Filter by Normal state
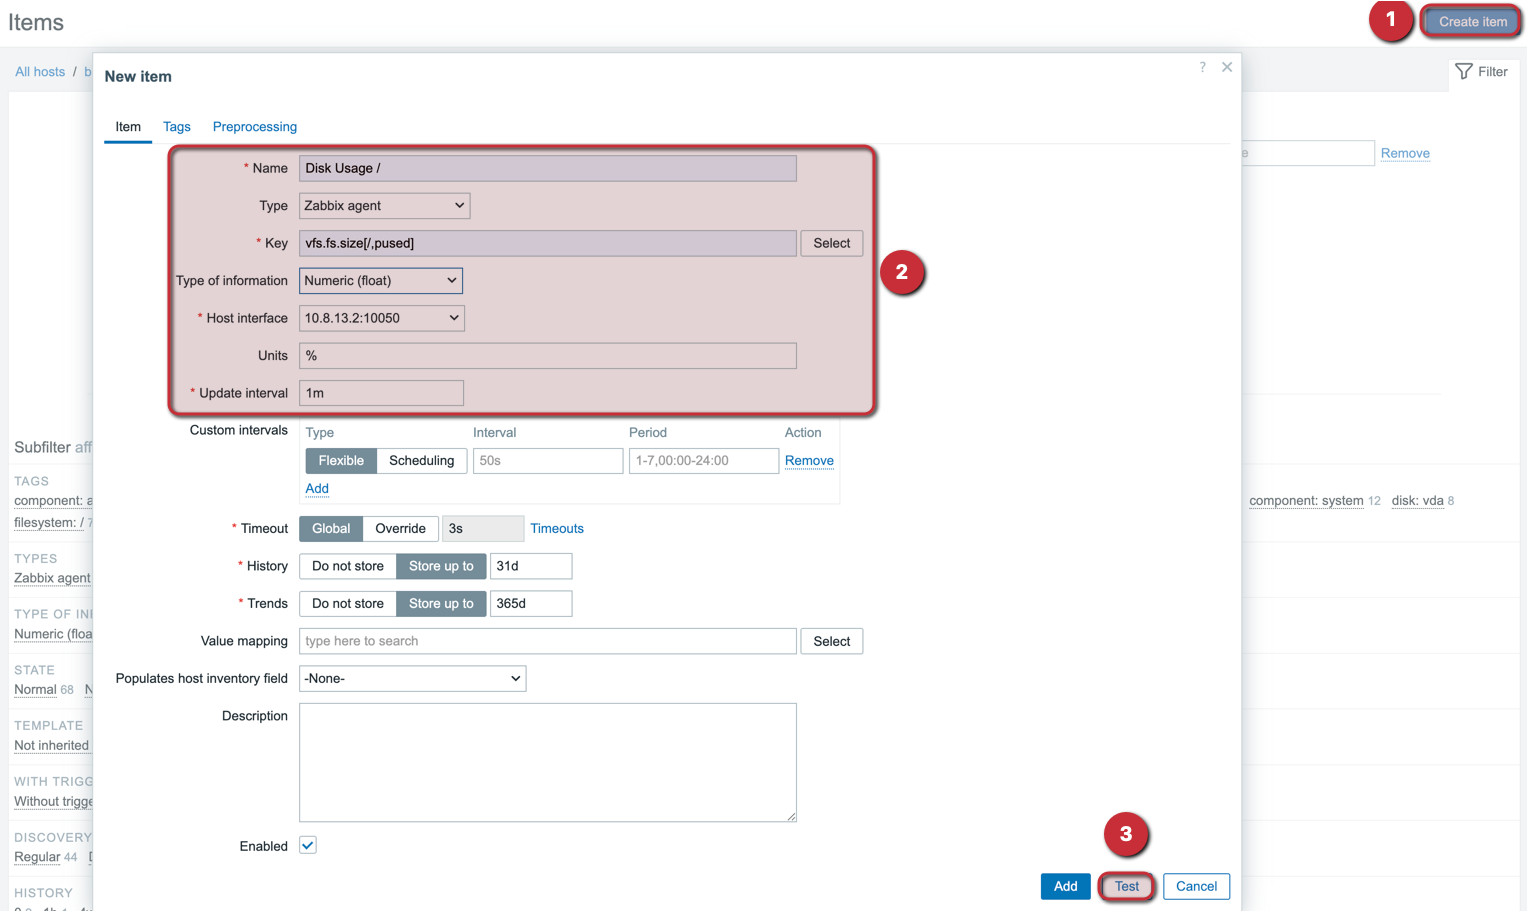This screenshot has width=1527, height=911. [x=35, y=690]
